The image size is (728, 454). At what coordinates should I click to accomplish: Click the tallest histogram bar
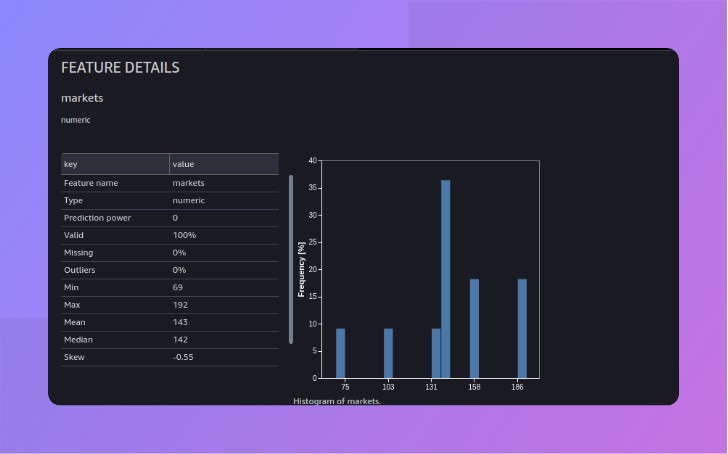click(446, 279)
